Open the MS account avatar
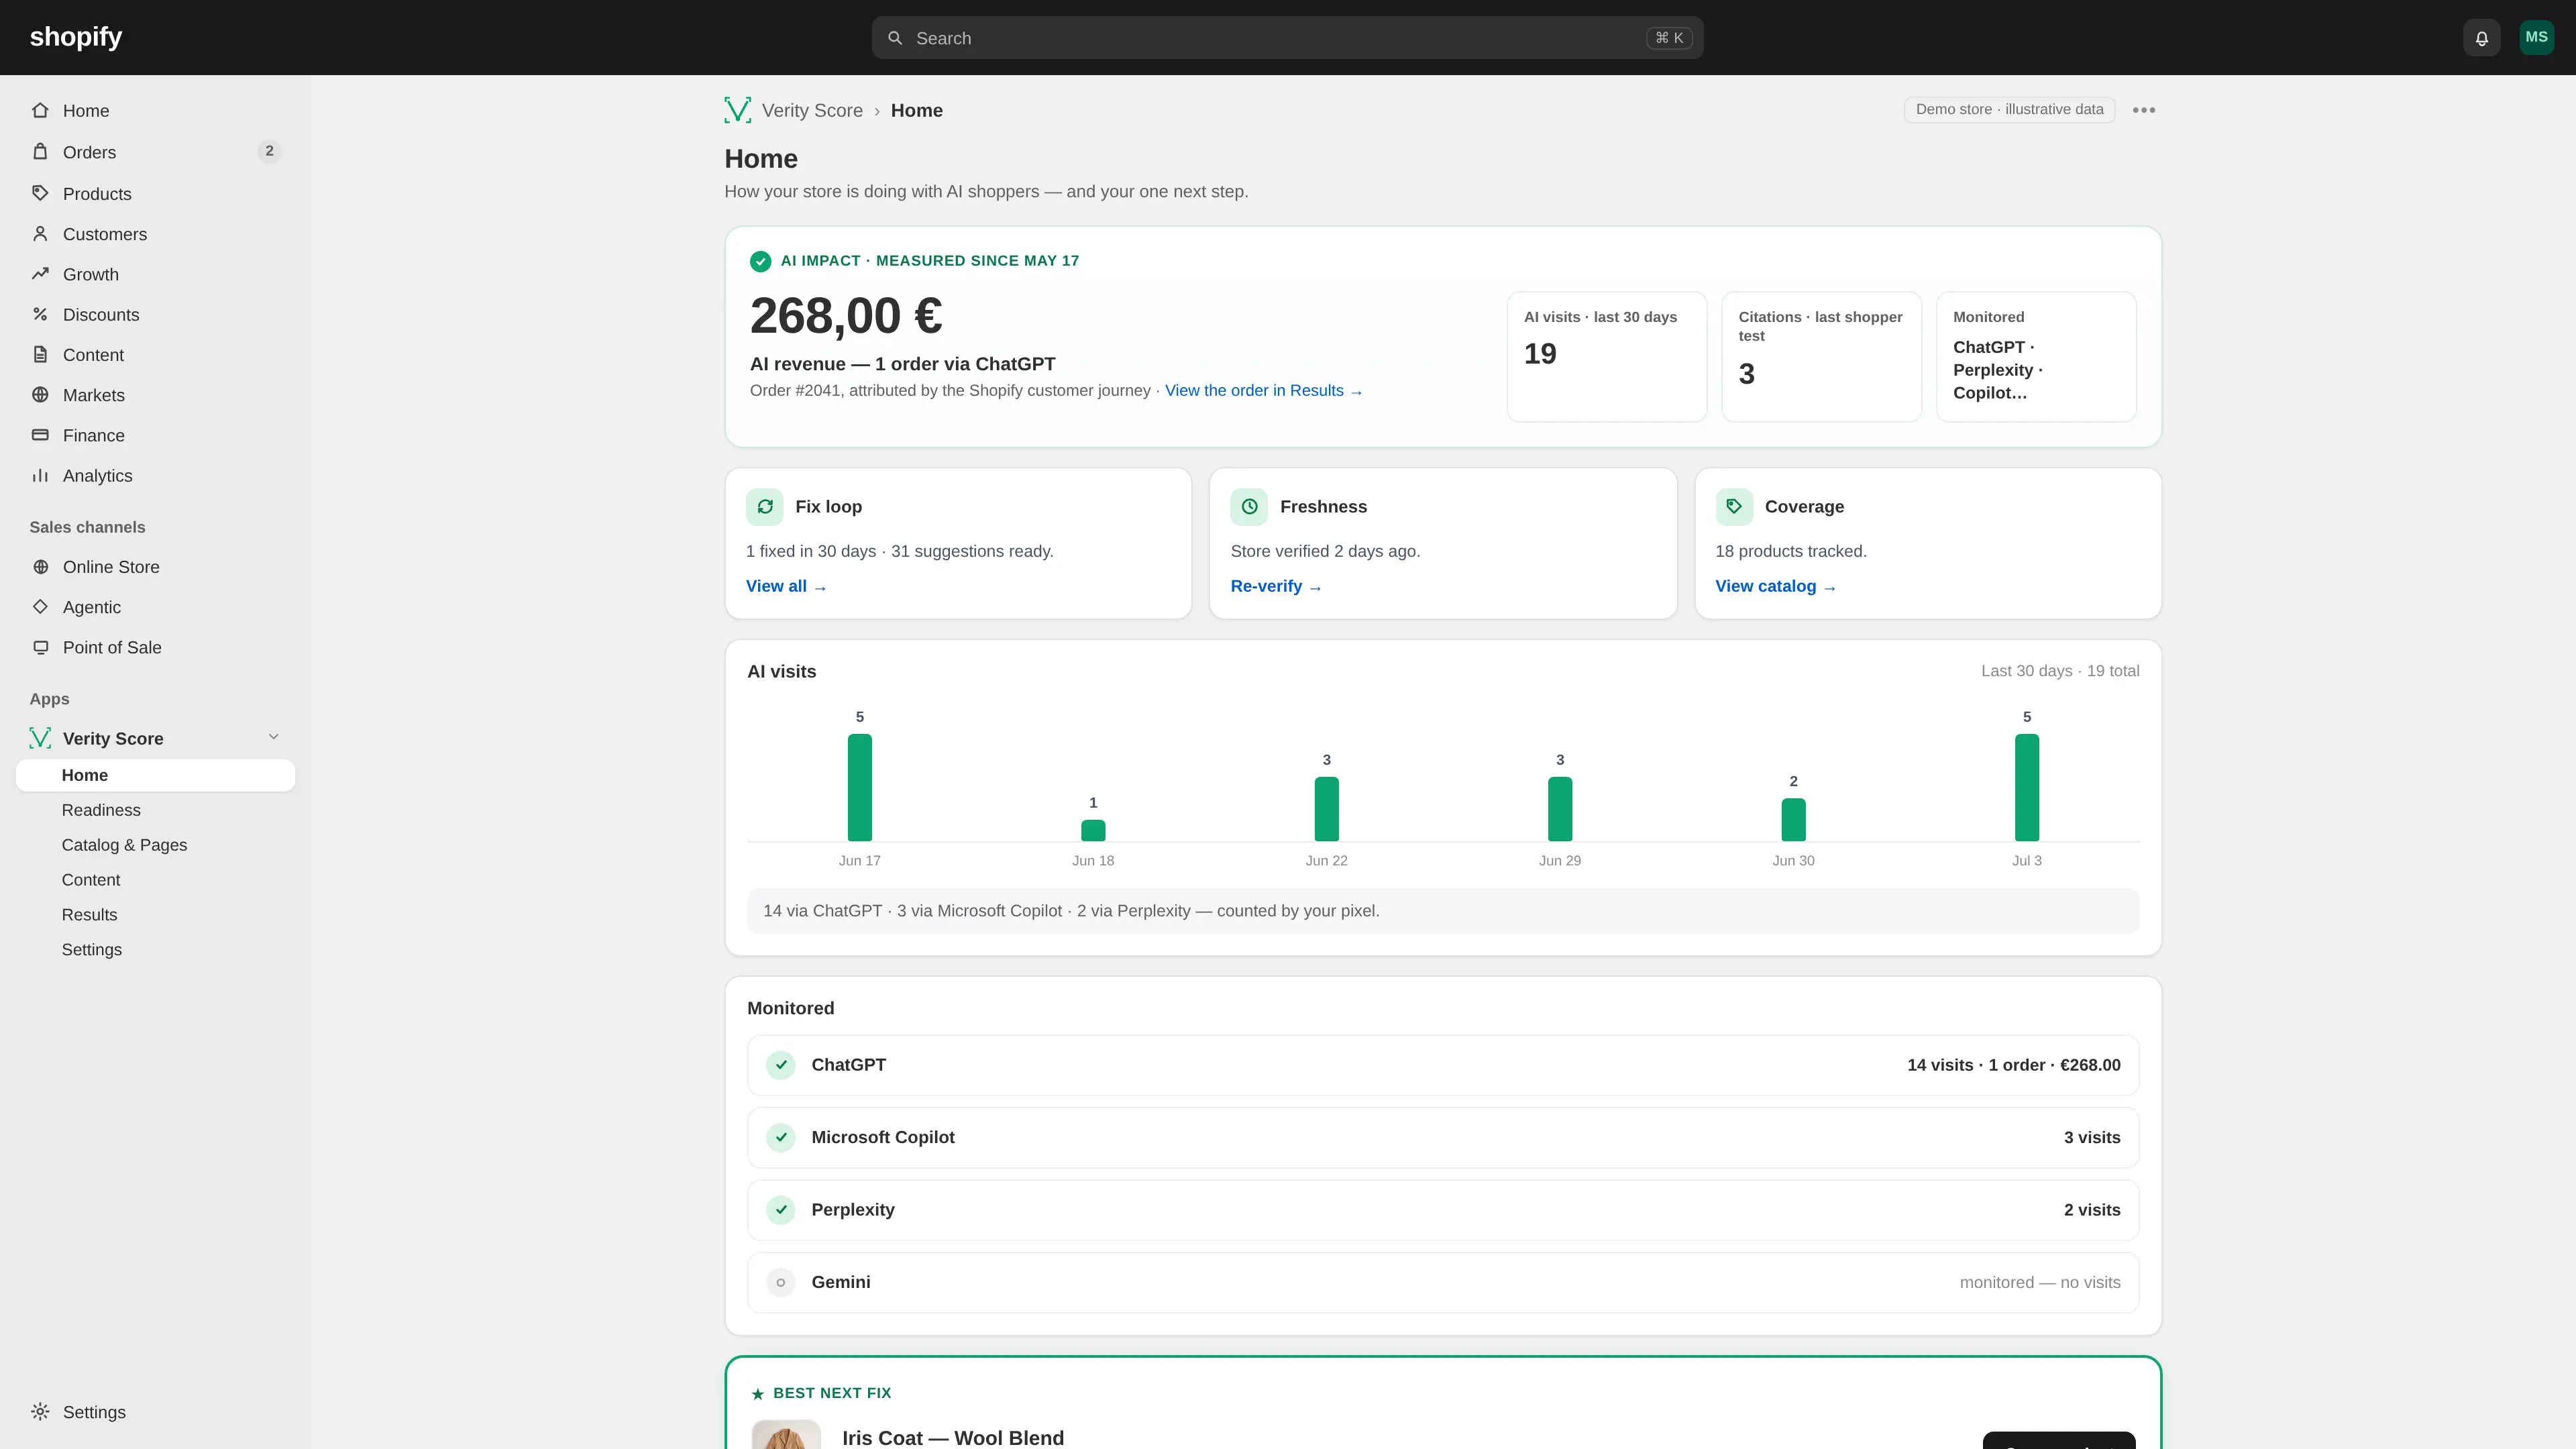Image resolution: width=2576 pixels, height=1449 pixels. [2537, 37]
